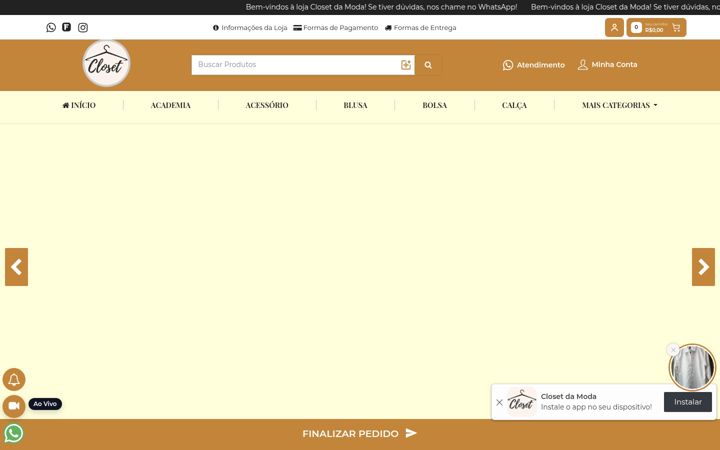This screenshot has width=720, height=450.
Task: Click FINALIZAR PEDIDO button
Action: click(x=360, y=433)
